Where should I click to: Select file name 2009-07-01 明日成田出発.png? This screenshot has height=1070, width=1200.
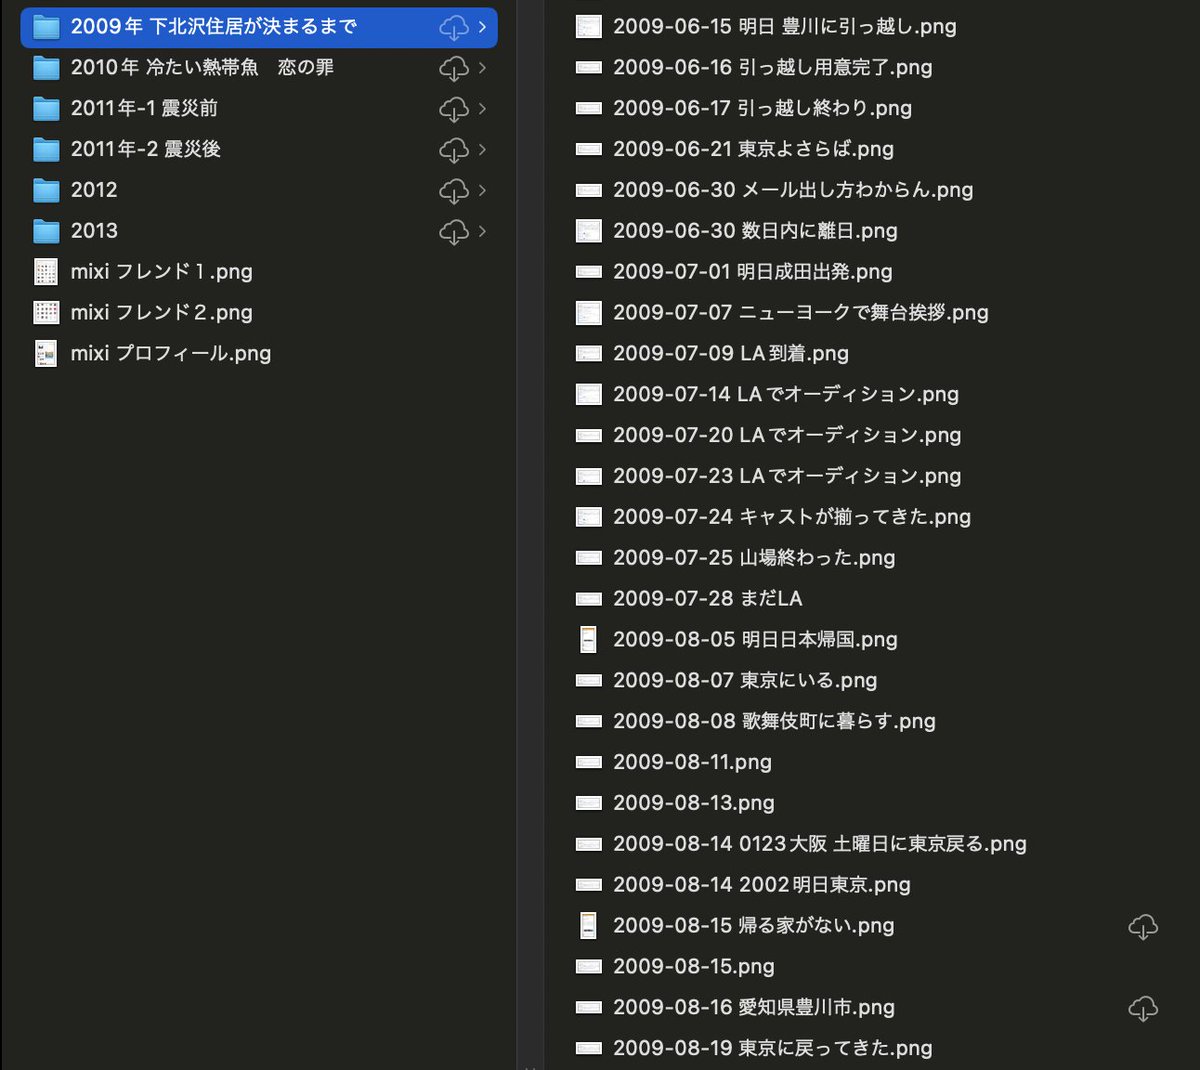[x=752, y=272]
